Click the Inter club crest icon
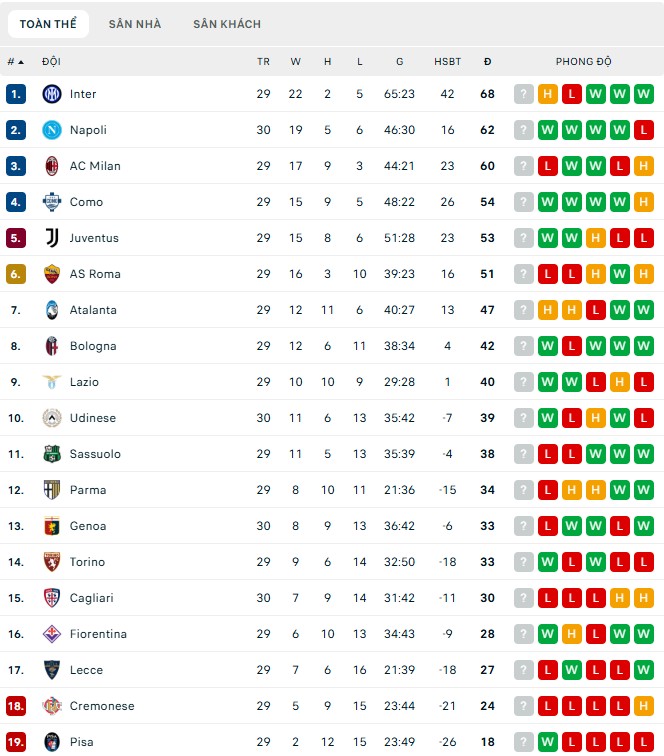Viewport: 664px width, 756px height. (52, 94)
